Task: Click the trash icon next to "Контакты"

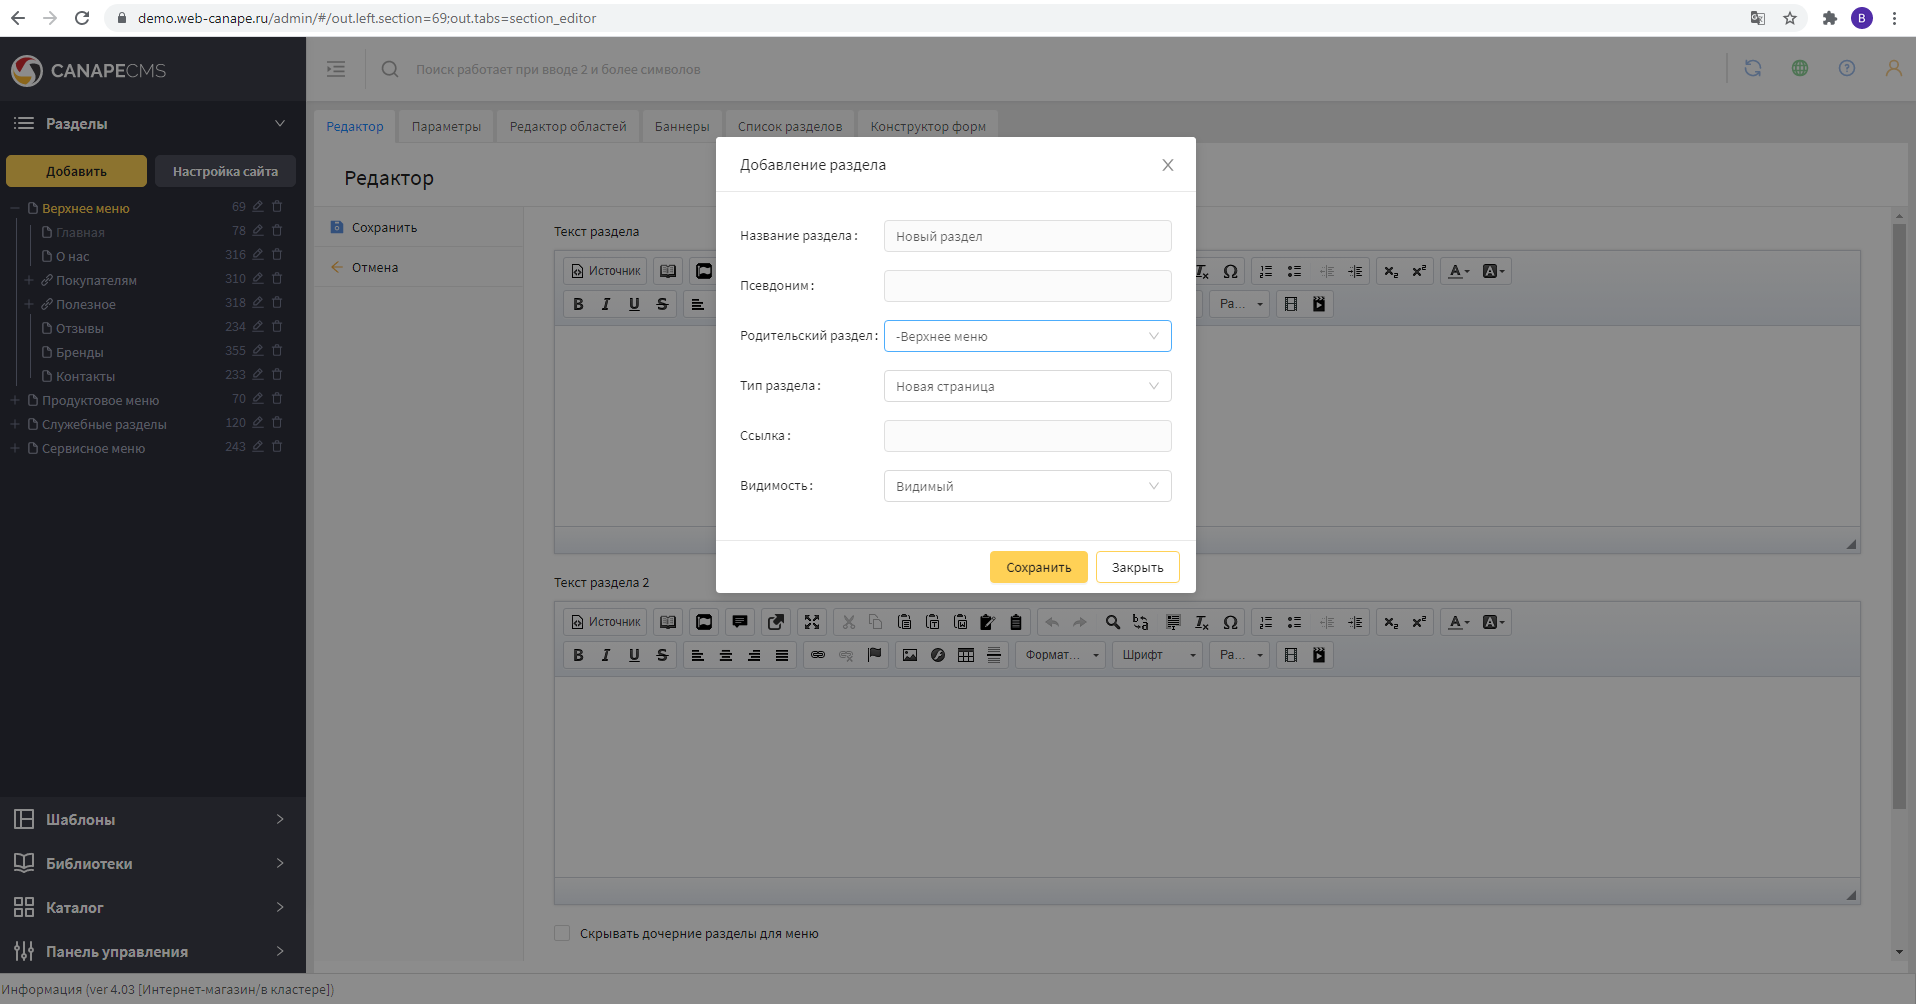Action: point(277,375)
